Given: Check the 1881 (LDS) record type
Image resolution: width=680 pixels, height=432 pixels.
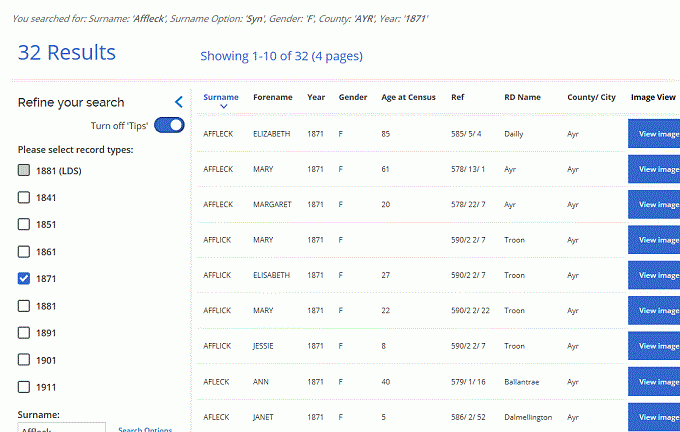Looking at the screenshot, I should tap(24, 170).
